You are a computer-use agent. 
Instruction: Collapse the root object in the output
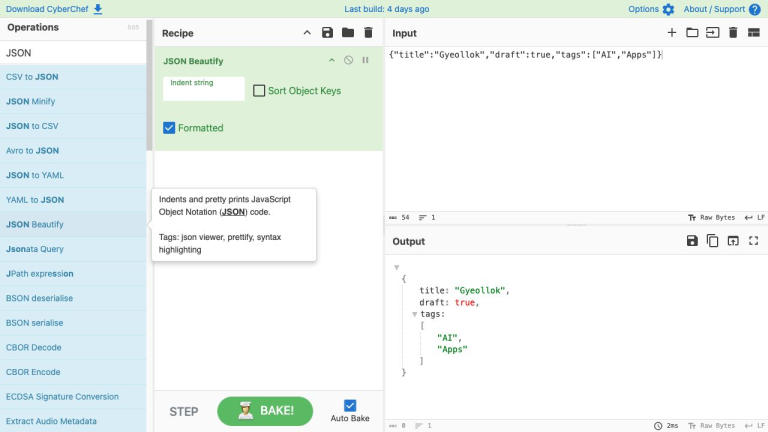pos(397,267)
